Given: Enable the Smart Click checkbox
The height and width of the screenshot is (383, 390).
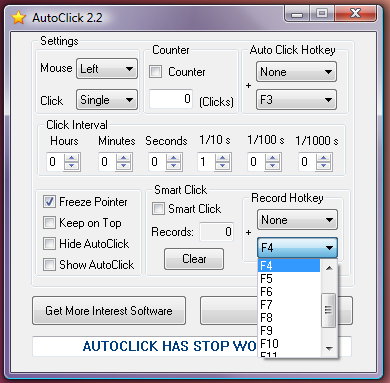Looking at the screenshot, I should click(x=158, y=209).
